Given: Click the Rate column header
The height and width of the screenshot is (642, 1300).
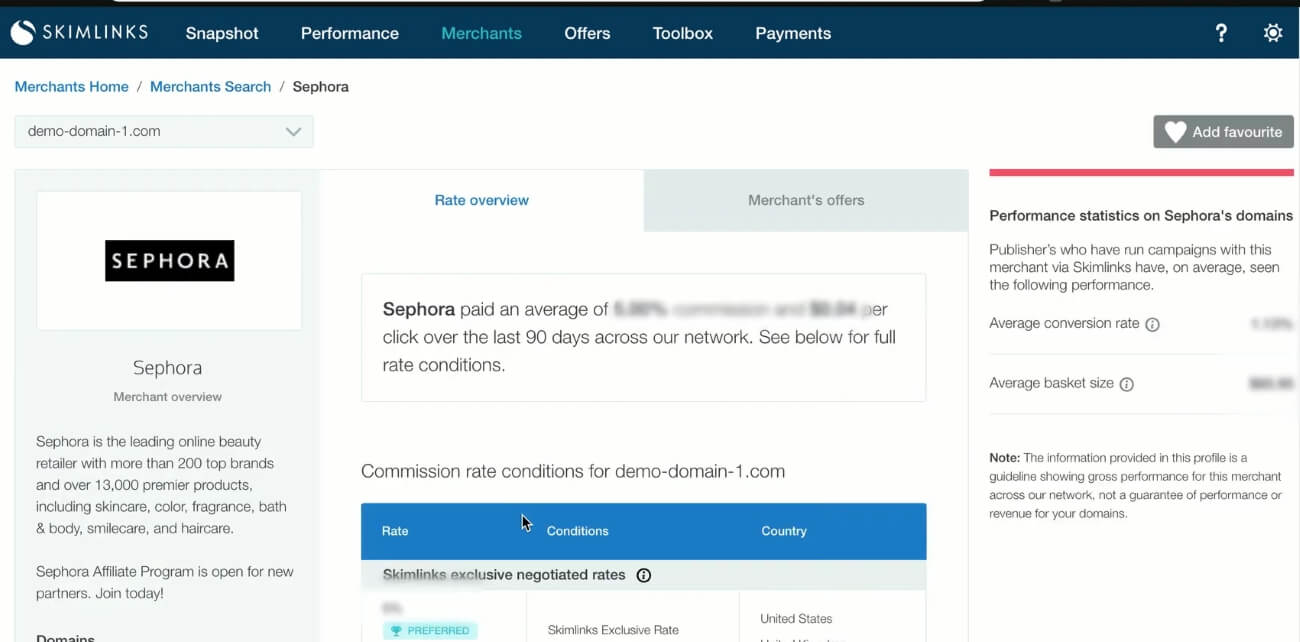Looking at the screenshot, I should pyautogui.click(x=395, y=531).
